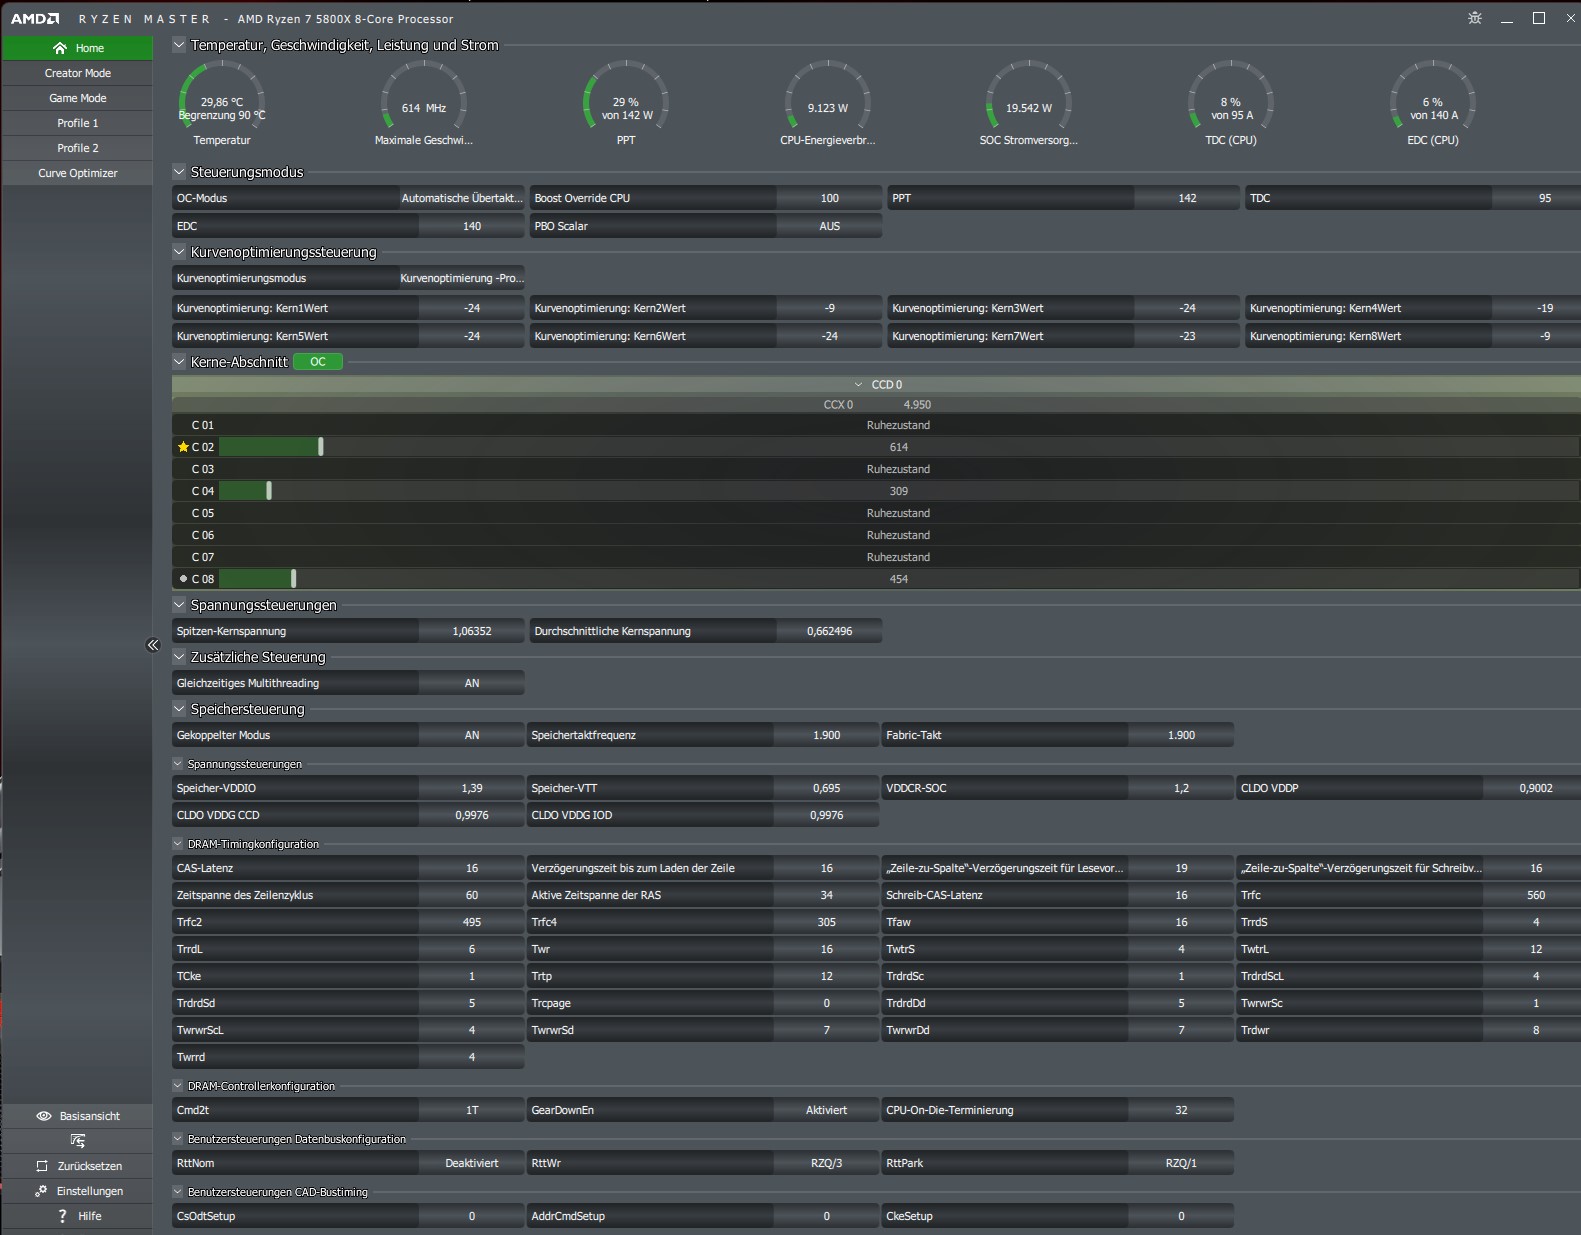Click the C 04 core speed slider handle
1581x1235 pixels.
point(269,491)
